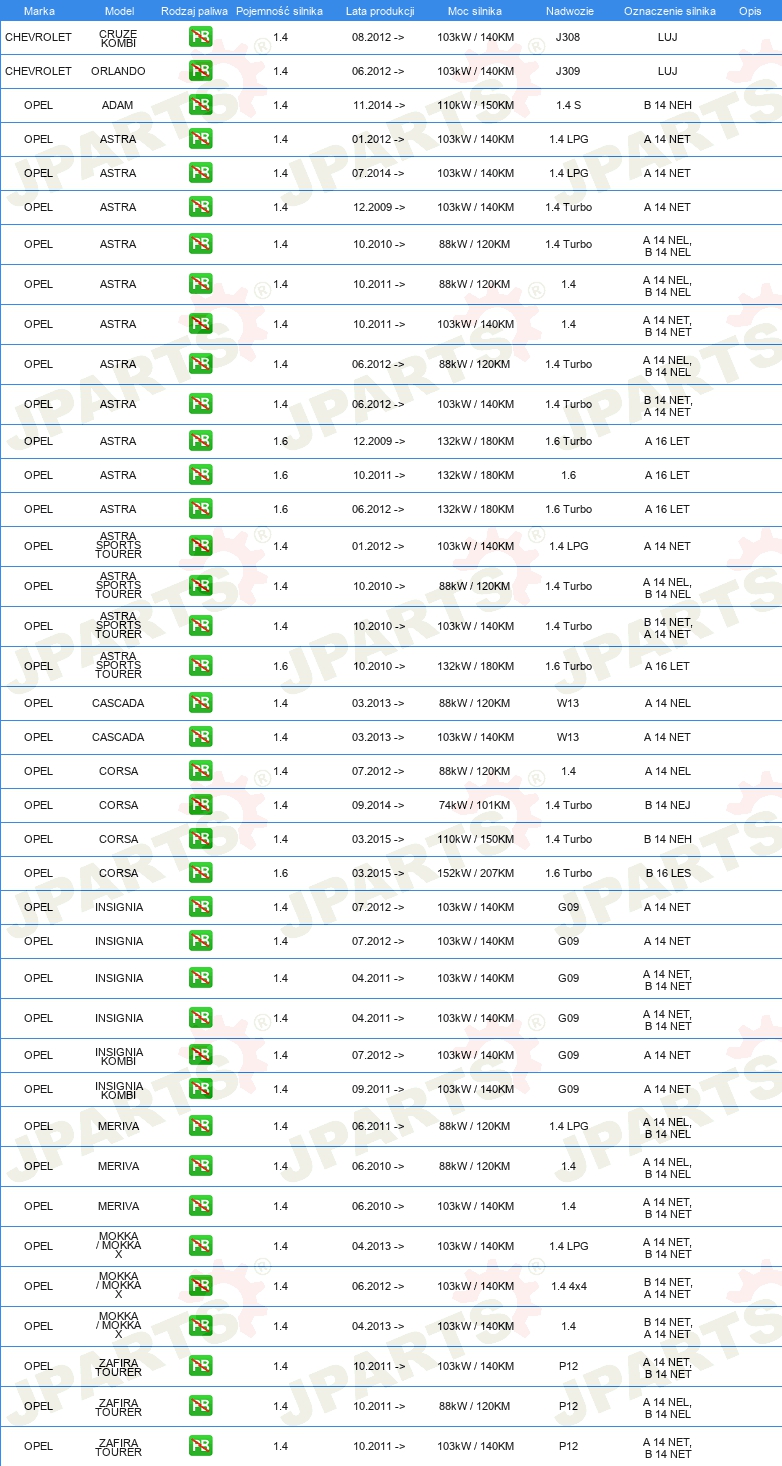Click the J308 body code cell
The image size is (782, 1466).
(568, 37)
